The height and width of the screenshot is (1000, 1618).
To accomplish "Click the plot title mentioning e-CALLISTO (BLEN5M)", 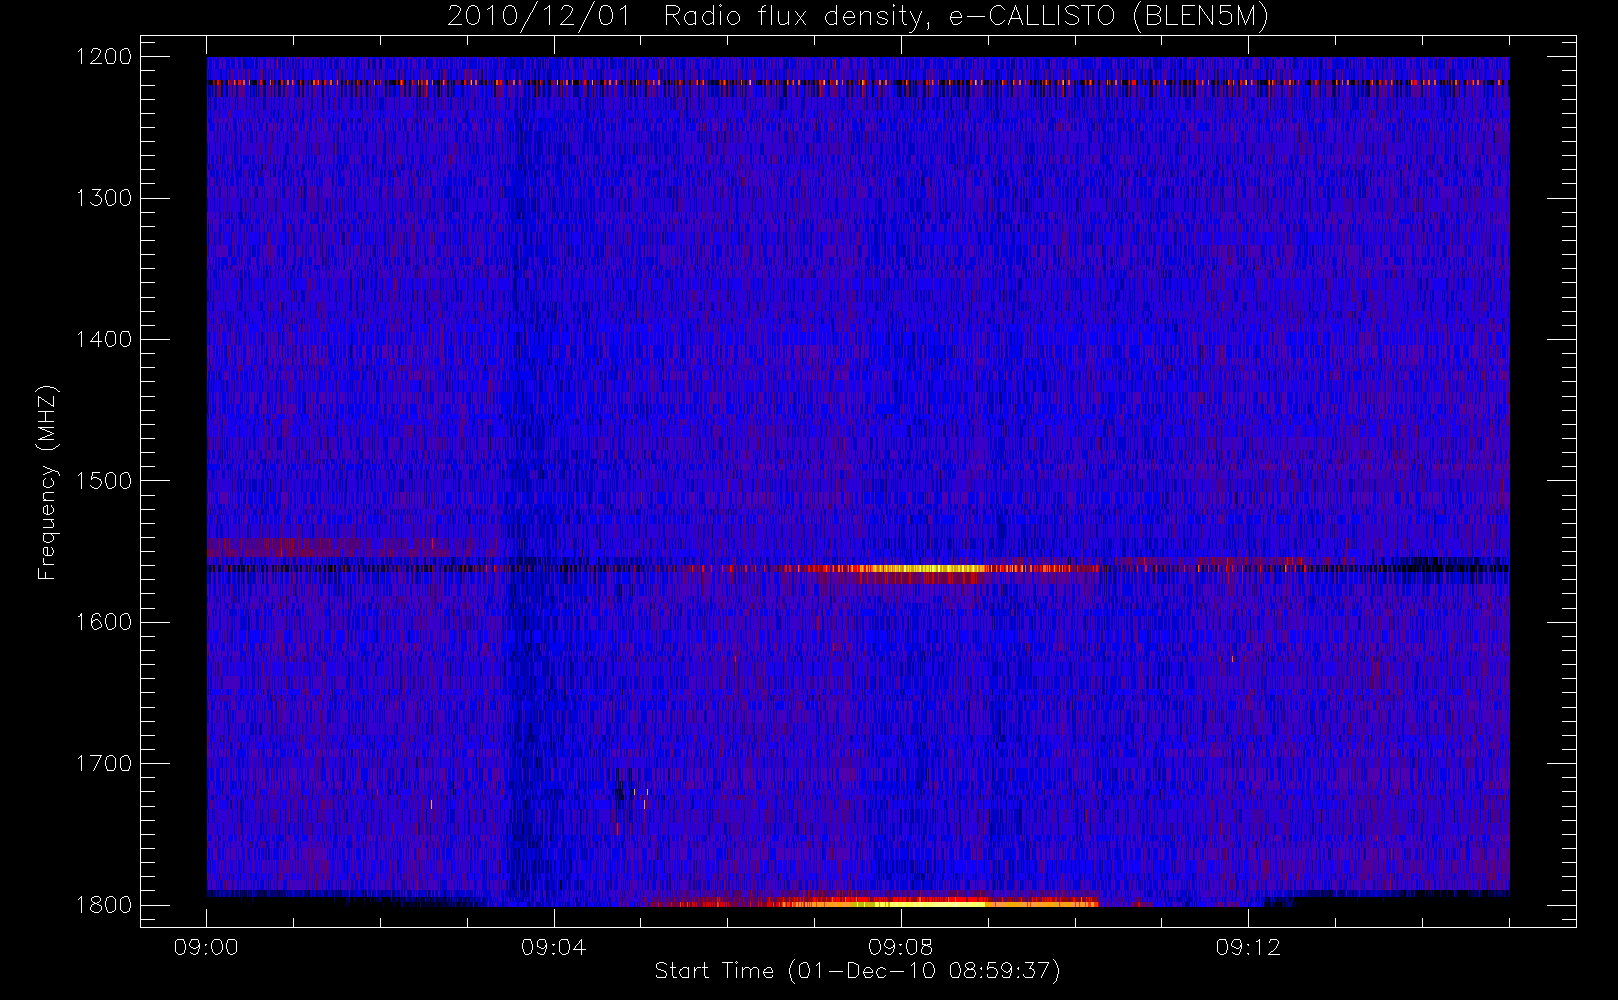I will 857,17.
